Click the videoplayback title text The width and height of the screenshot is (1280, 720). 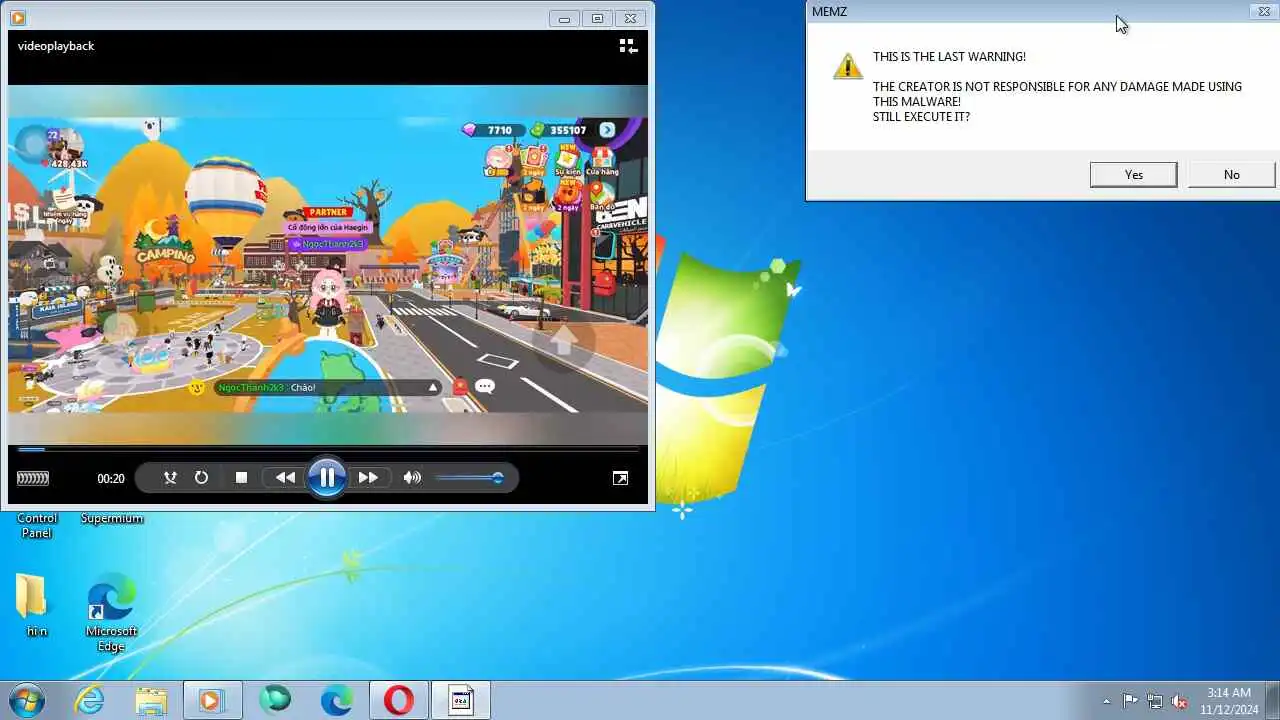click(x=56, y=46)
